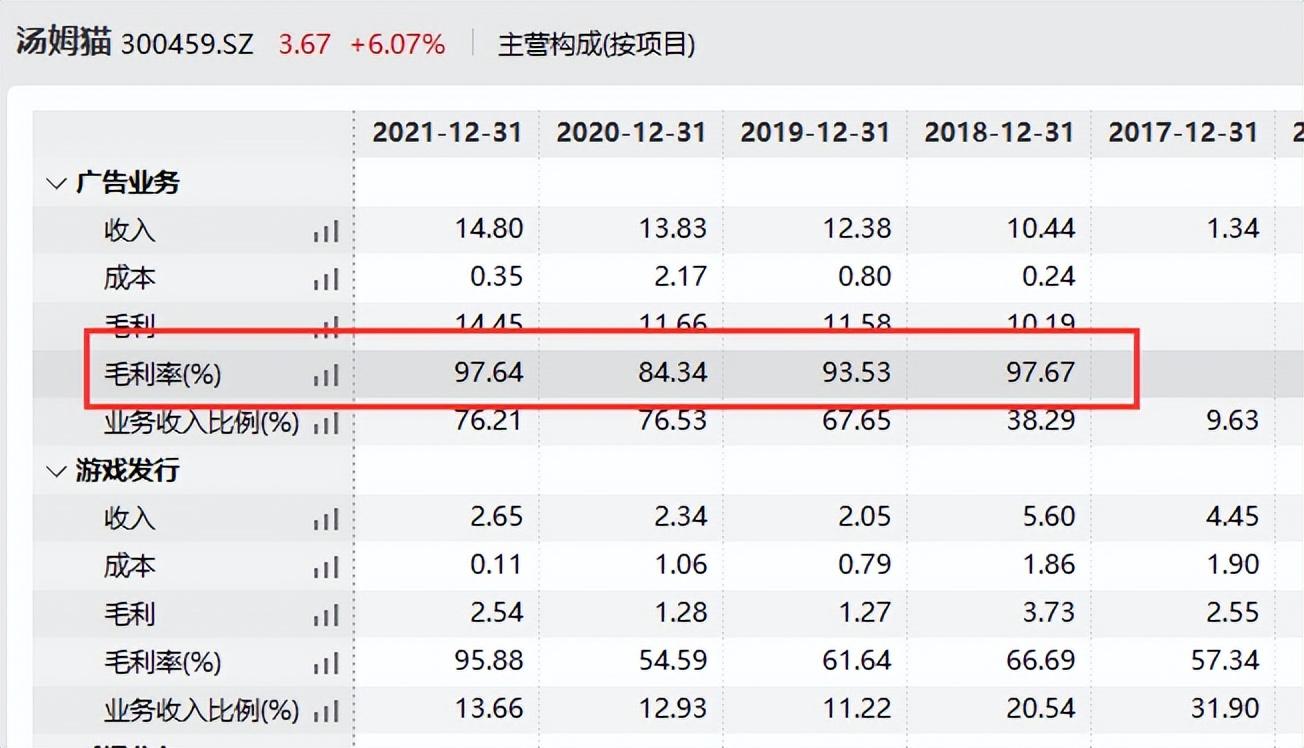
Task: Collapse the 广告业务 section
Action: [56, 183]
